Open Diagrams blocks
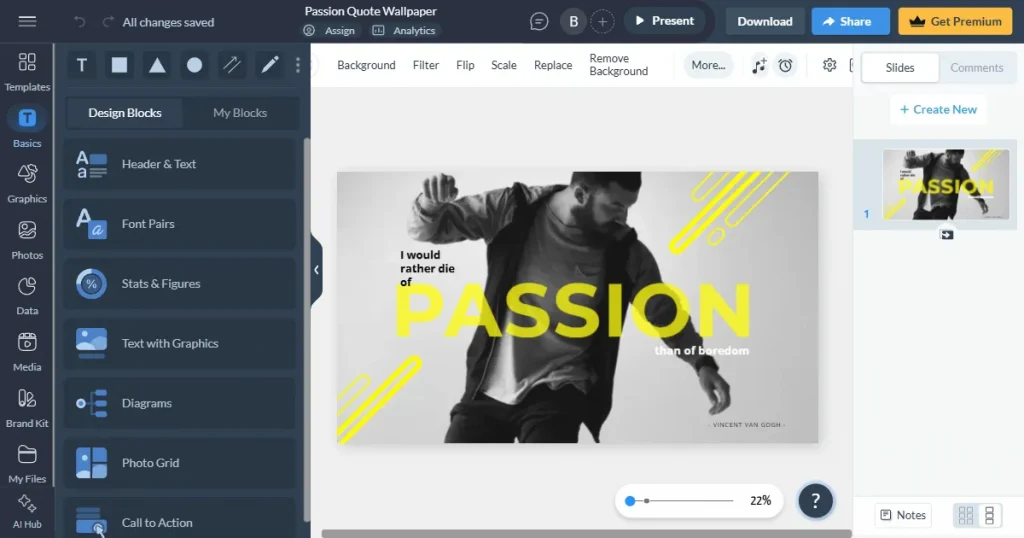Viewport: 1024px width, 538px height. tap(180, 404)
